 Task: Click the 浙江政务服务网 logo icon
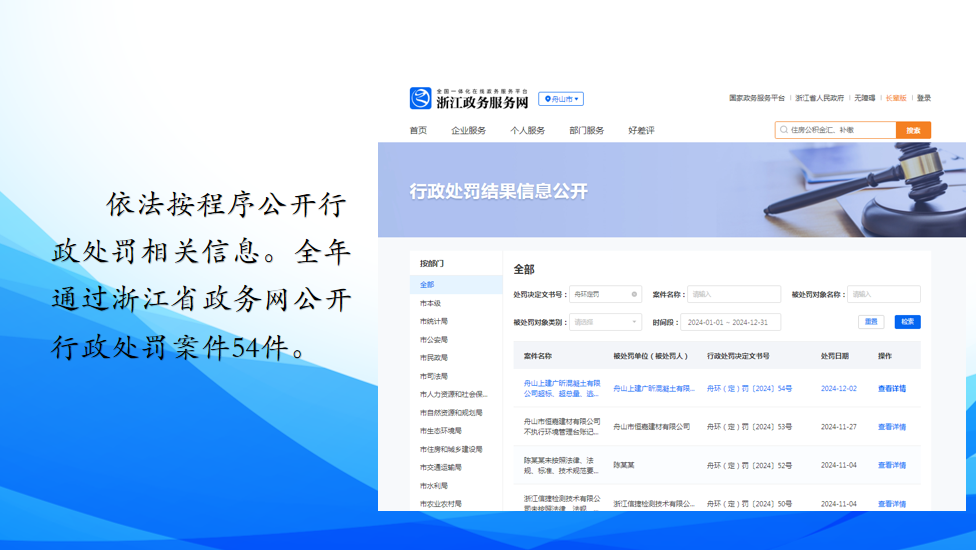point(420,99)
